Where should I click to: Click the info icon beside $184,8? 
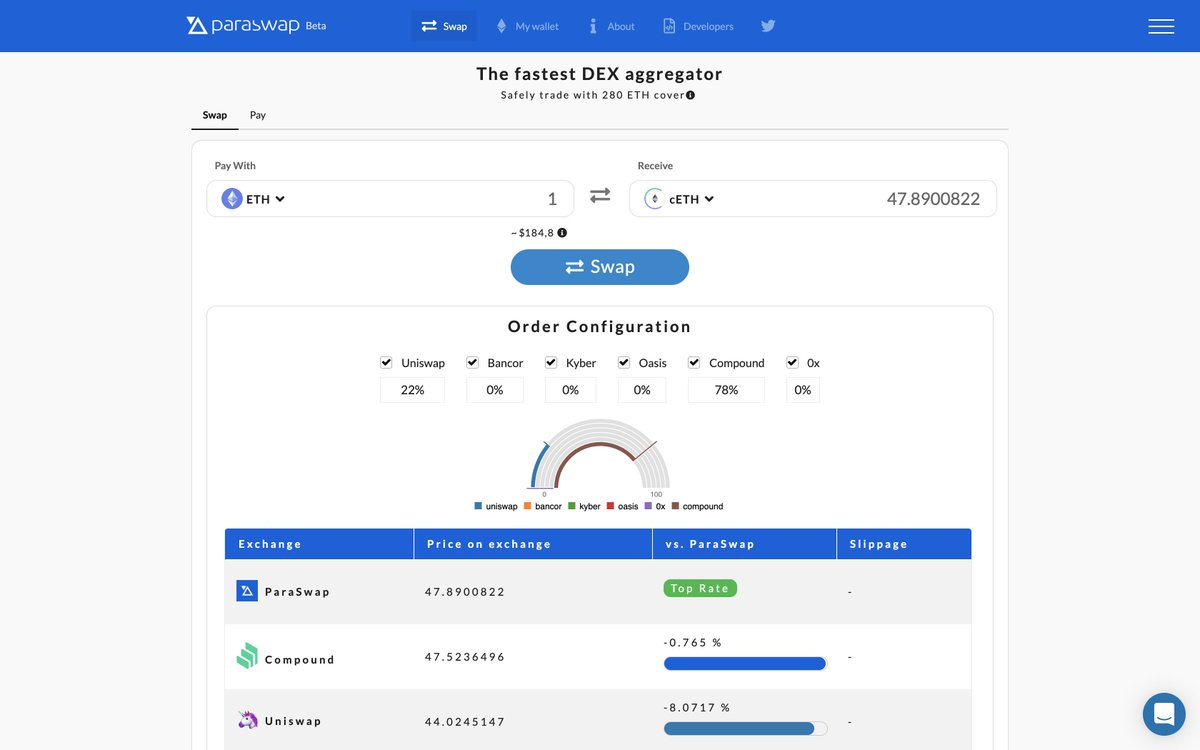click(x=562, y=233)
